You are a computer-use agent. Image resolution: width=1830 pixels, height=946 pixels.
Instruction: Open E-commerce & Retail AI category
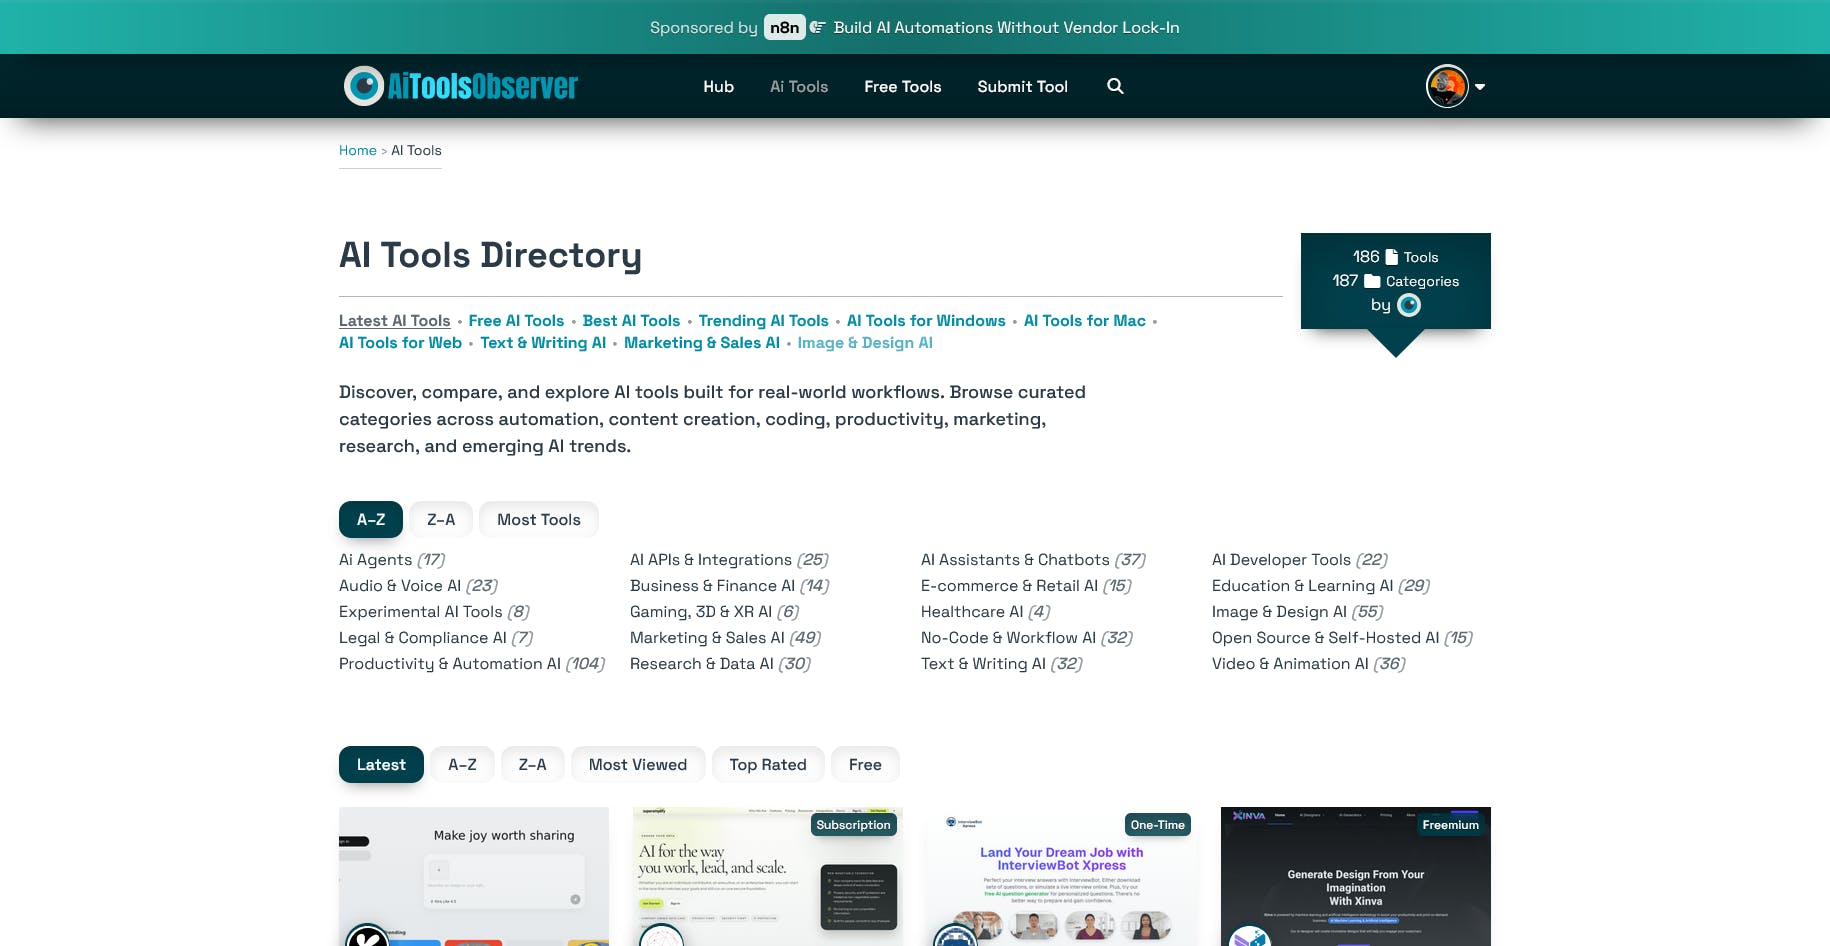pos(1026,586)
